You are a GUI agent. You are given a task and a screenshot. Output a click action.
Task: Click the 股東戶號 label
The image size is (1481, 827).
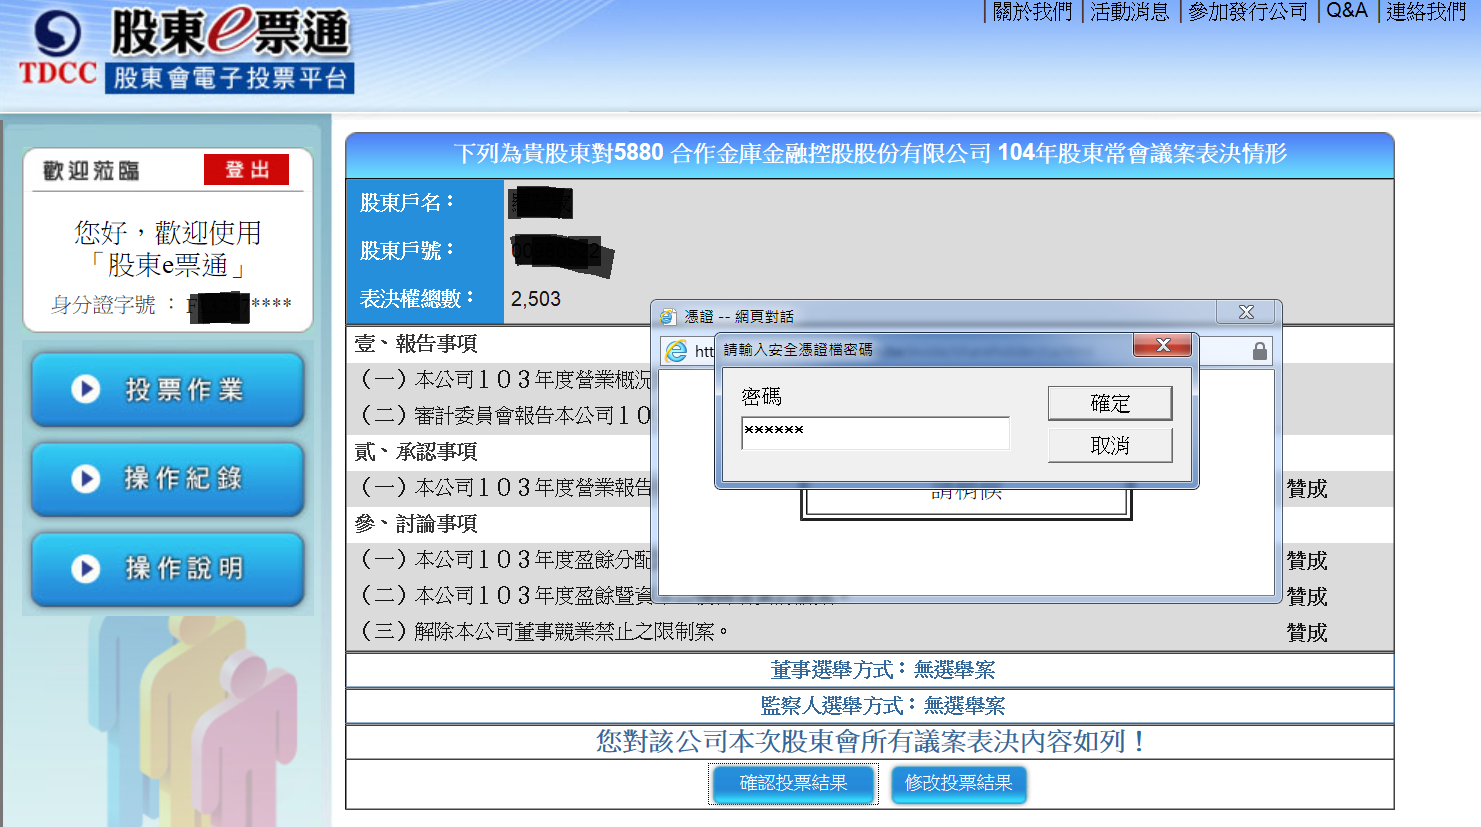point(407,250)
